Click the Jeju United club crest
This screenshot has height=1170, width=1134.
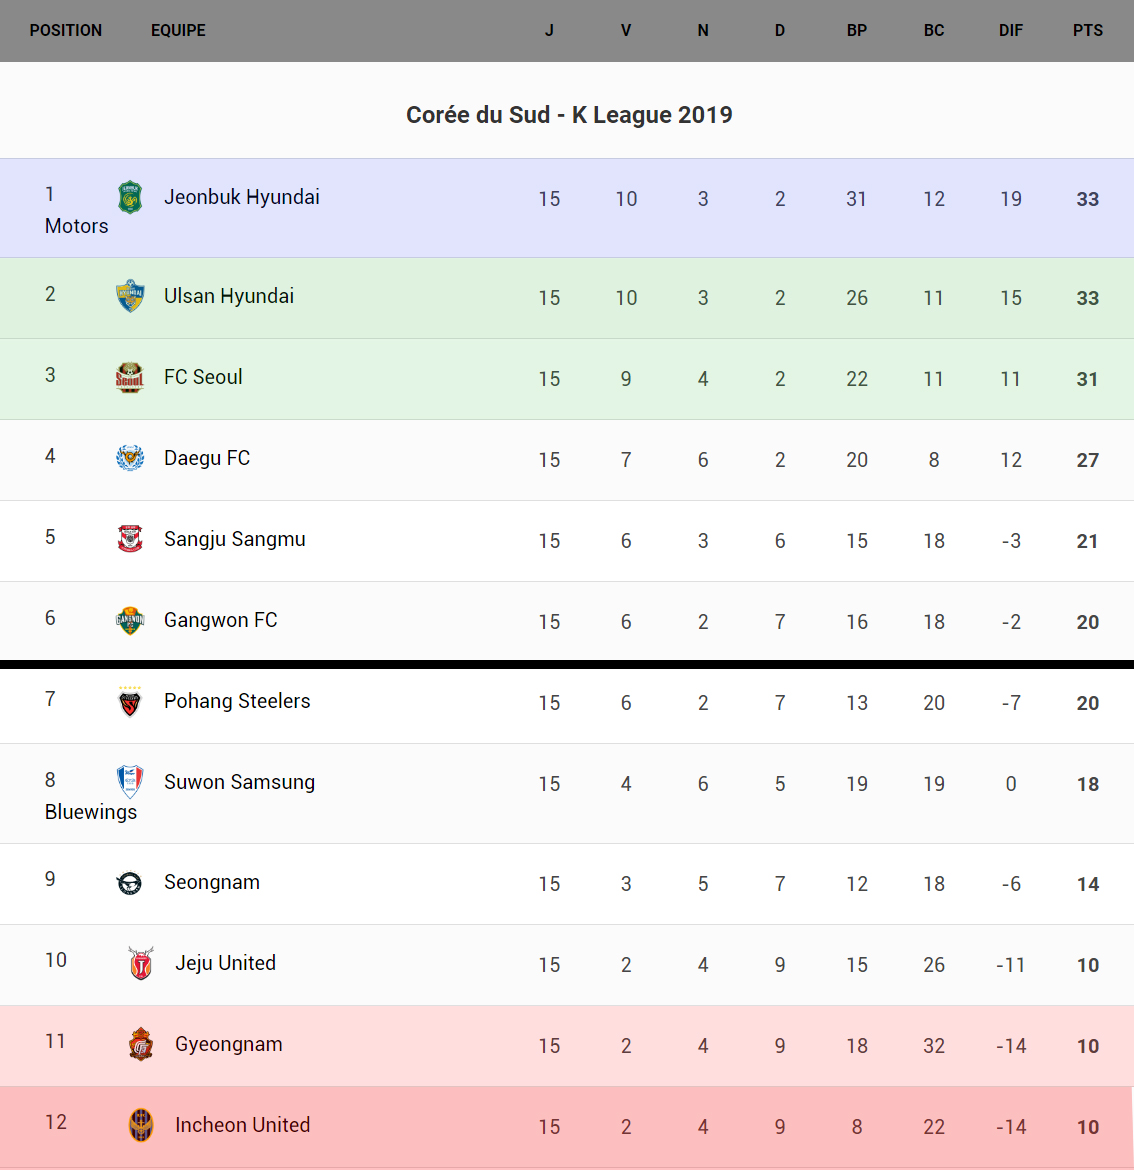coord(141,964)
